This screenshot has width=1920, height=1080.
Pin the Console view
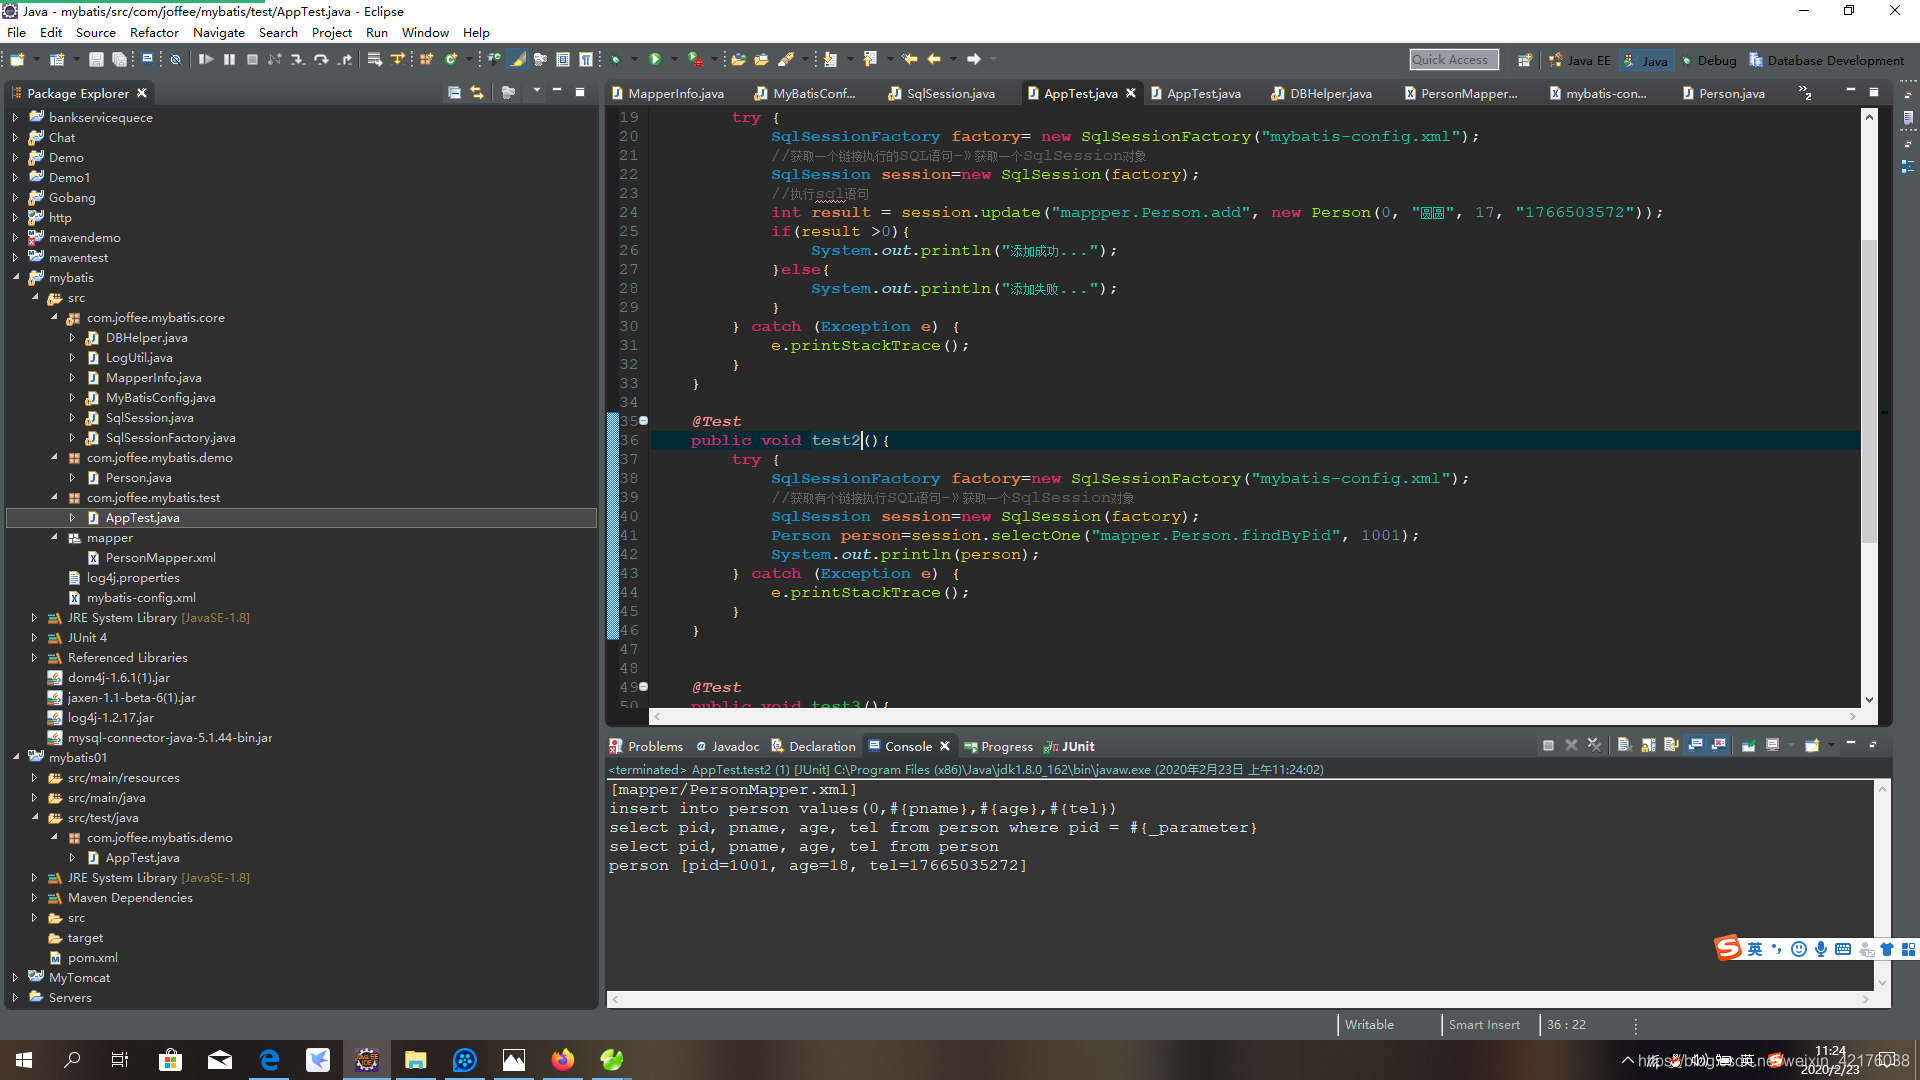coord(1749,745)
